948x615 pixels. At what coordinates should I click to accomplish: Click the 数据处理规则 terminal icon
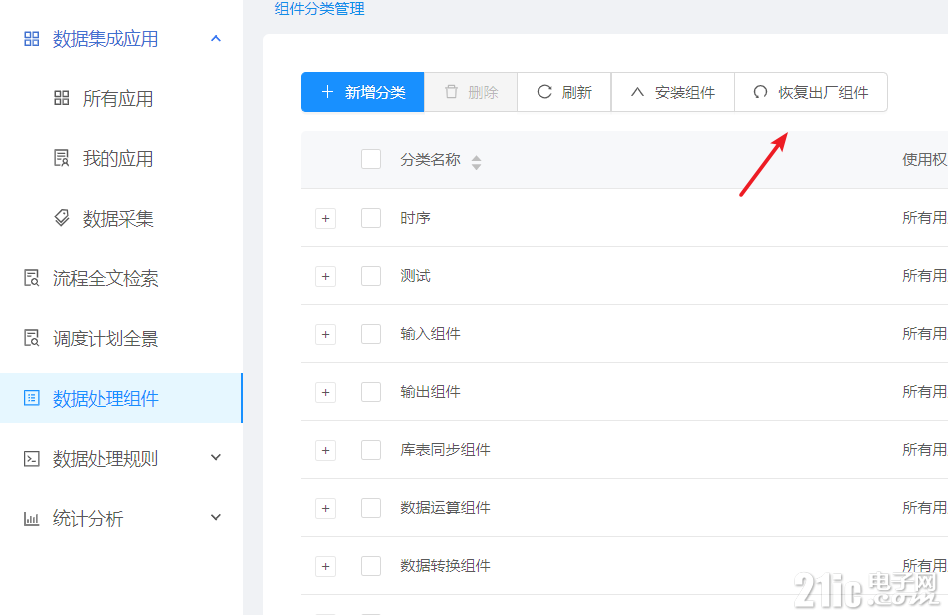tap(31, 458)
